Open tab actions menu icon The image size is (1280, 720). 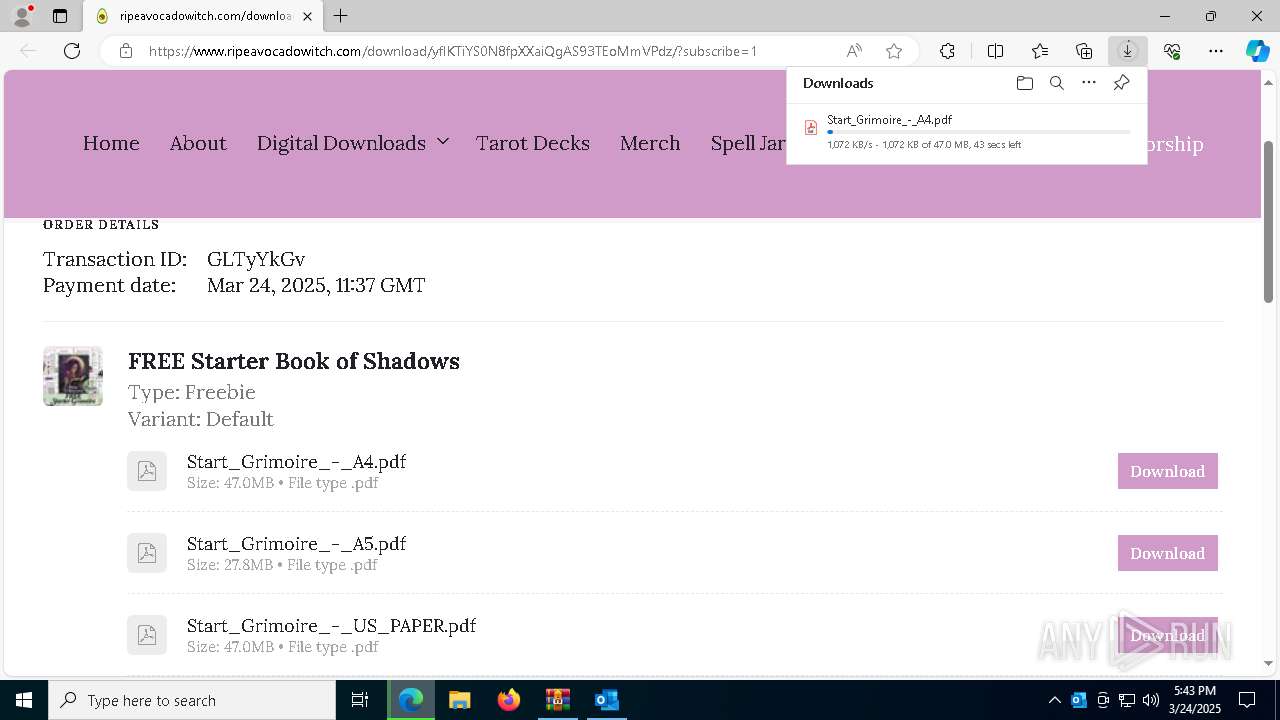tap(60, 16)
